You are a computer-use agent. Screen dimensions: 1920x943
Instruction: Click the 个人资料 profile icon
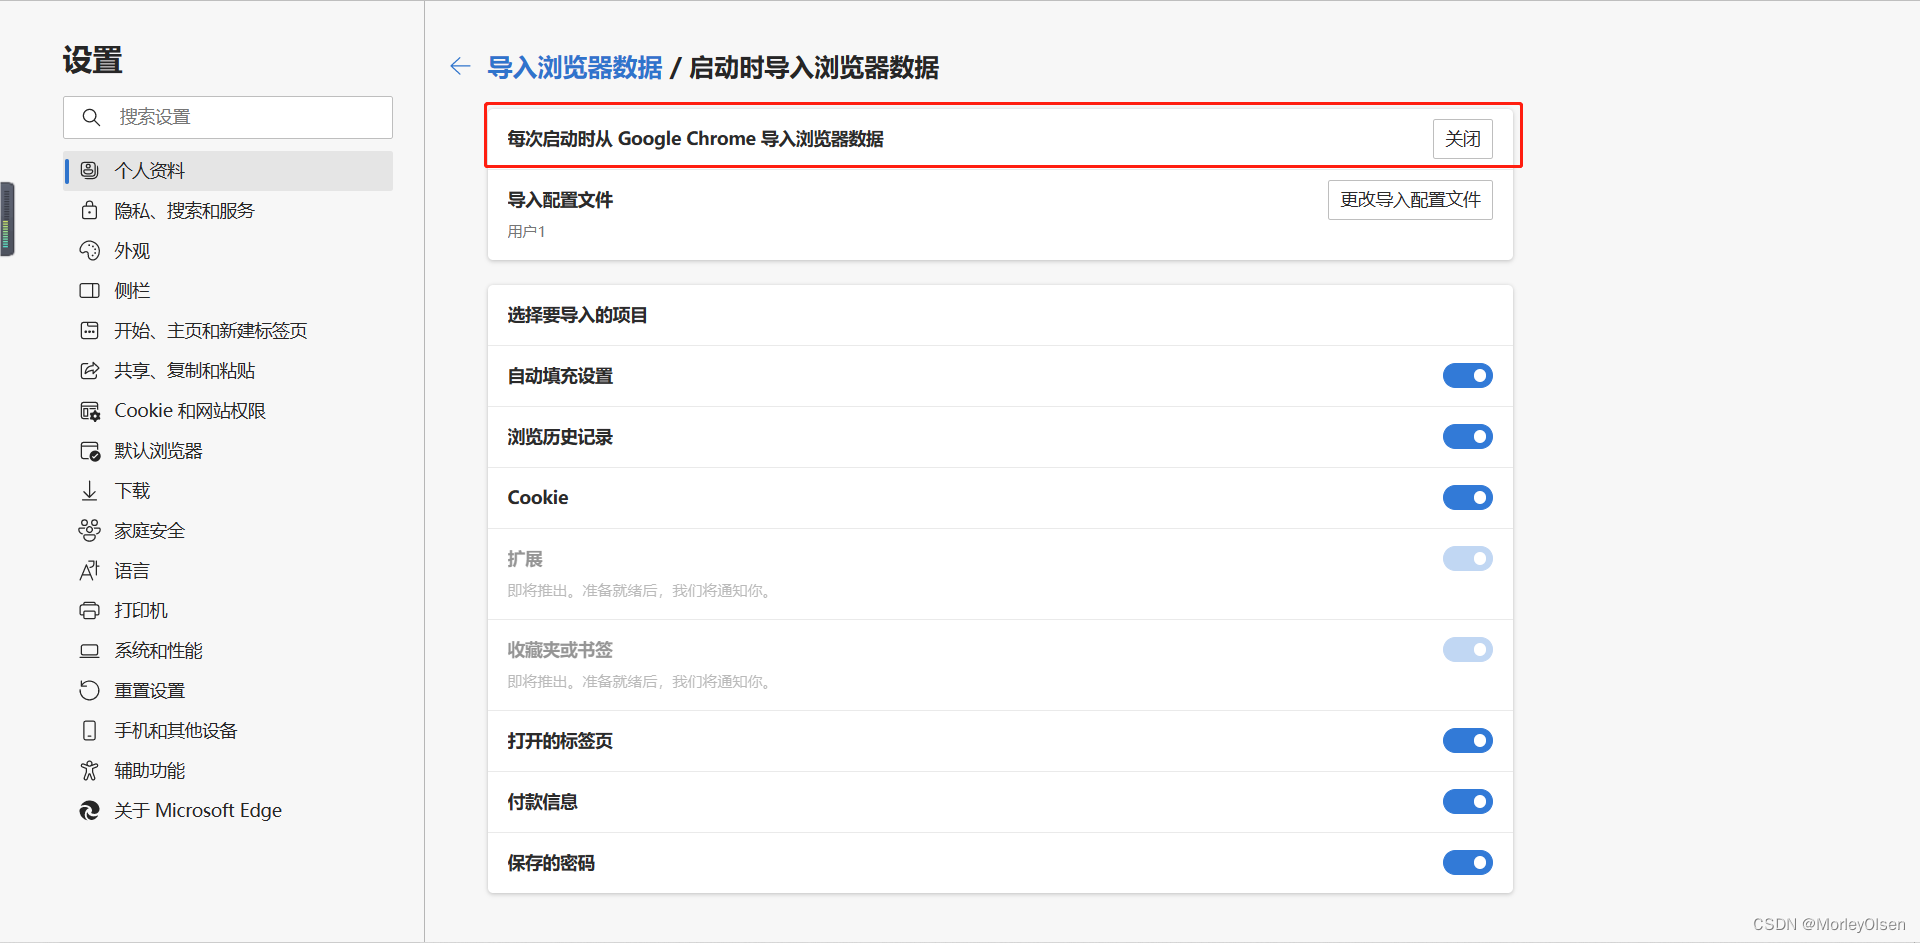pos(89,170)
